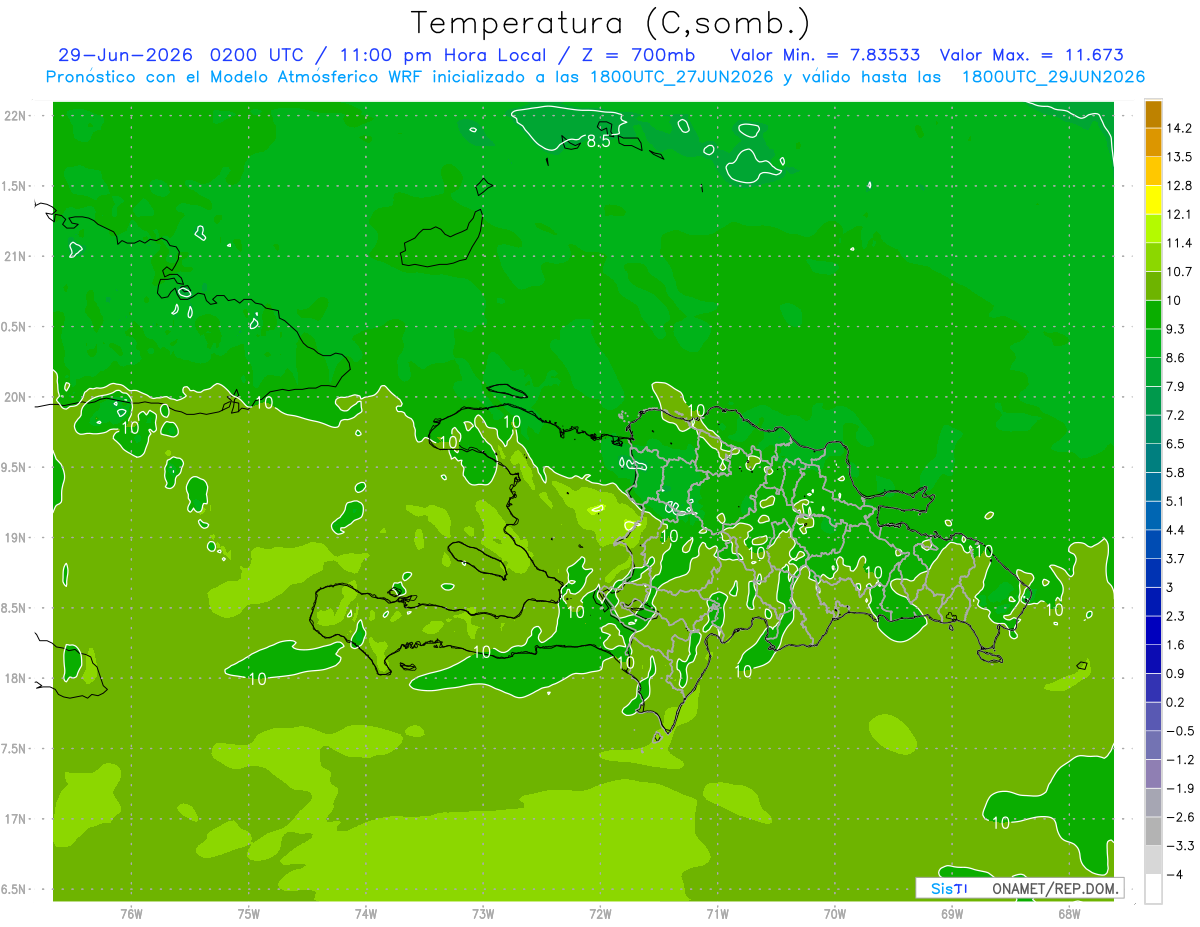Click the '69W' longitude label
This screenshot has height=927, width=1200.
point(952,914)
